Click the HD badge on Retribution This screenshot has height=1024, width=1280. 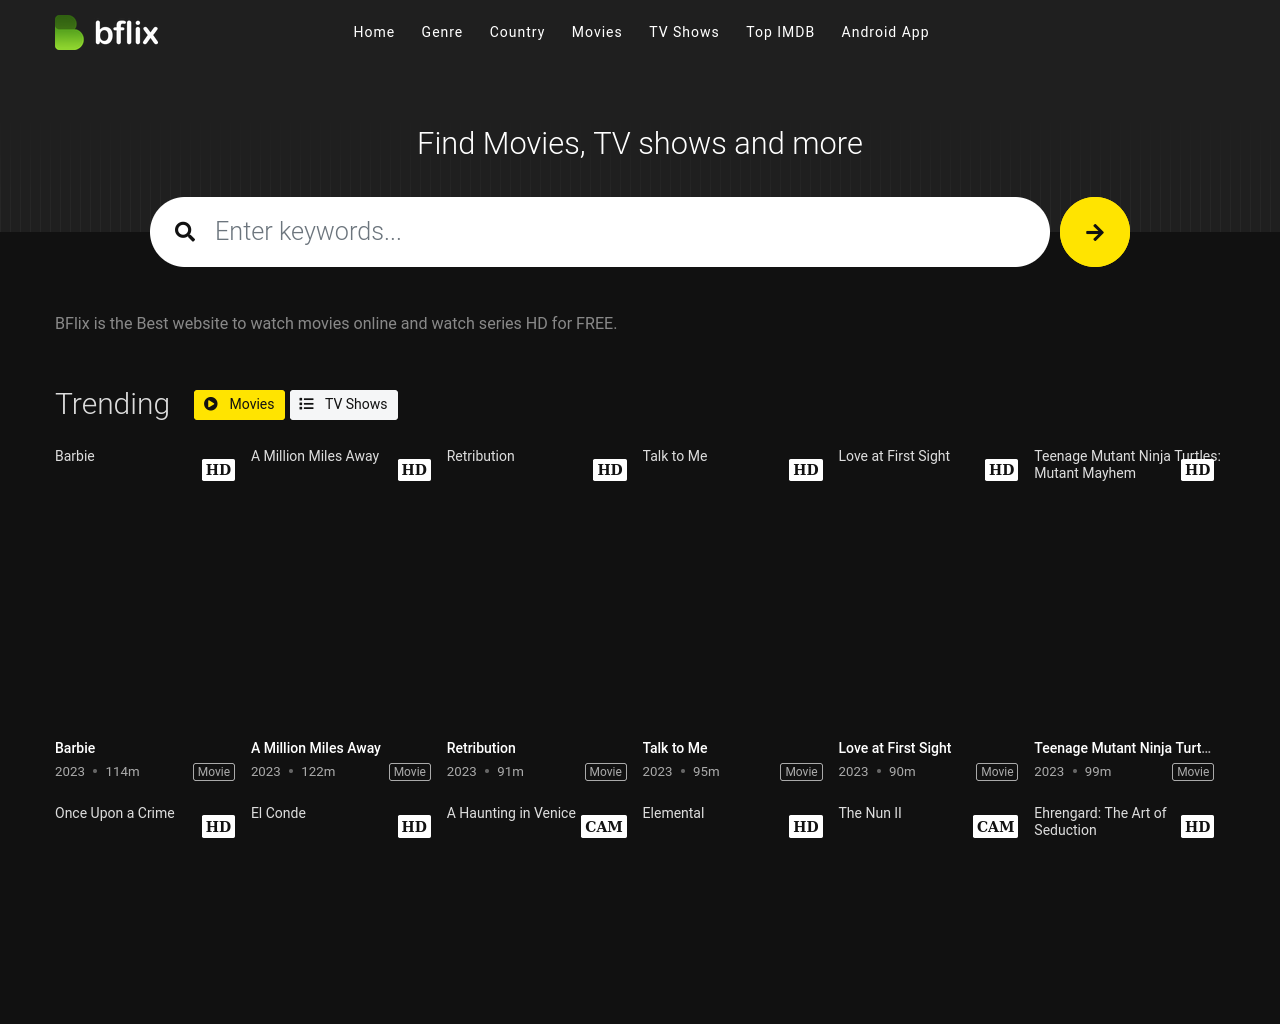pyautogui.click(x=610, y=470)
